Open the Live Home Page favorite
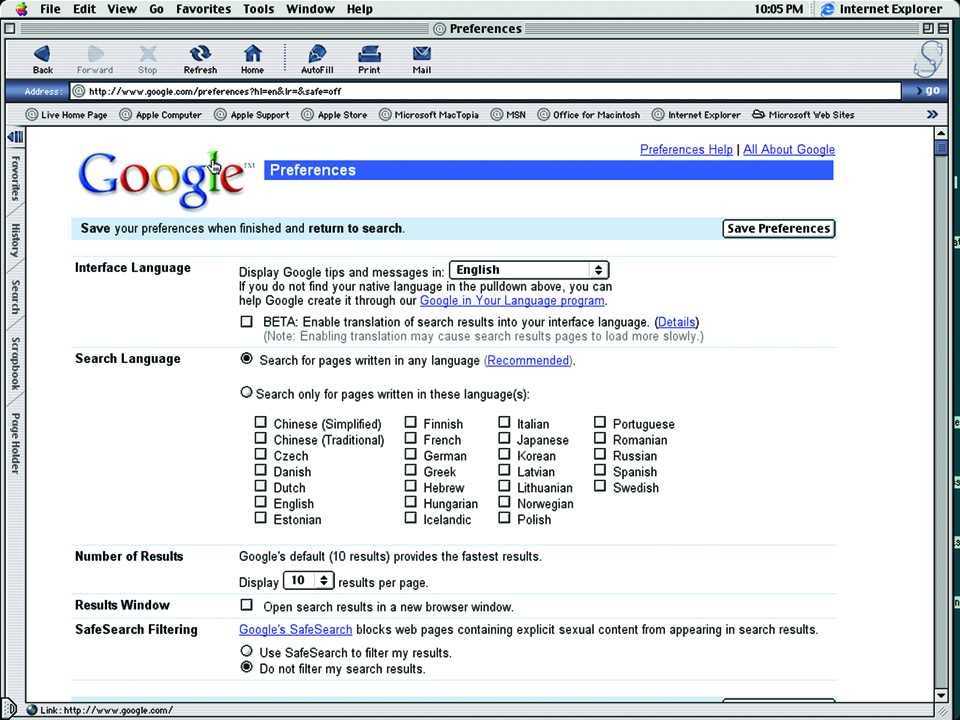960x720 pixels. [66, 114]
